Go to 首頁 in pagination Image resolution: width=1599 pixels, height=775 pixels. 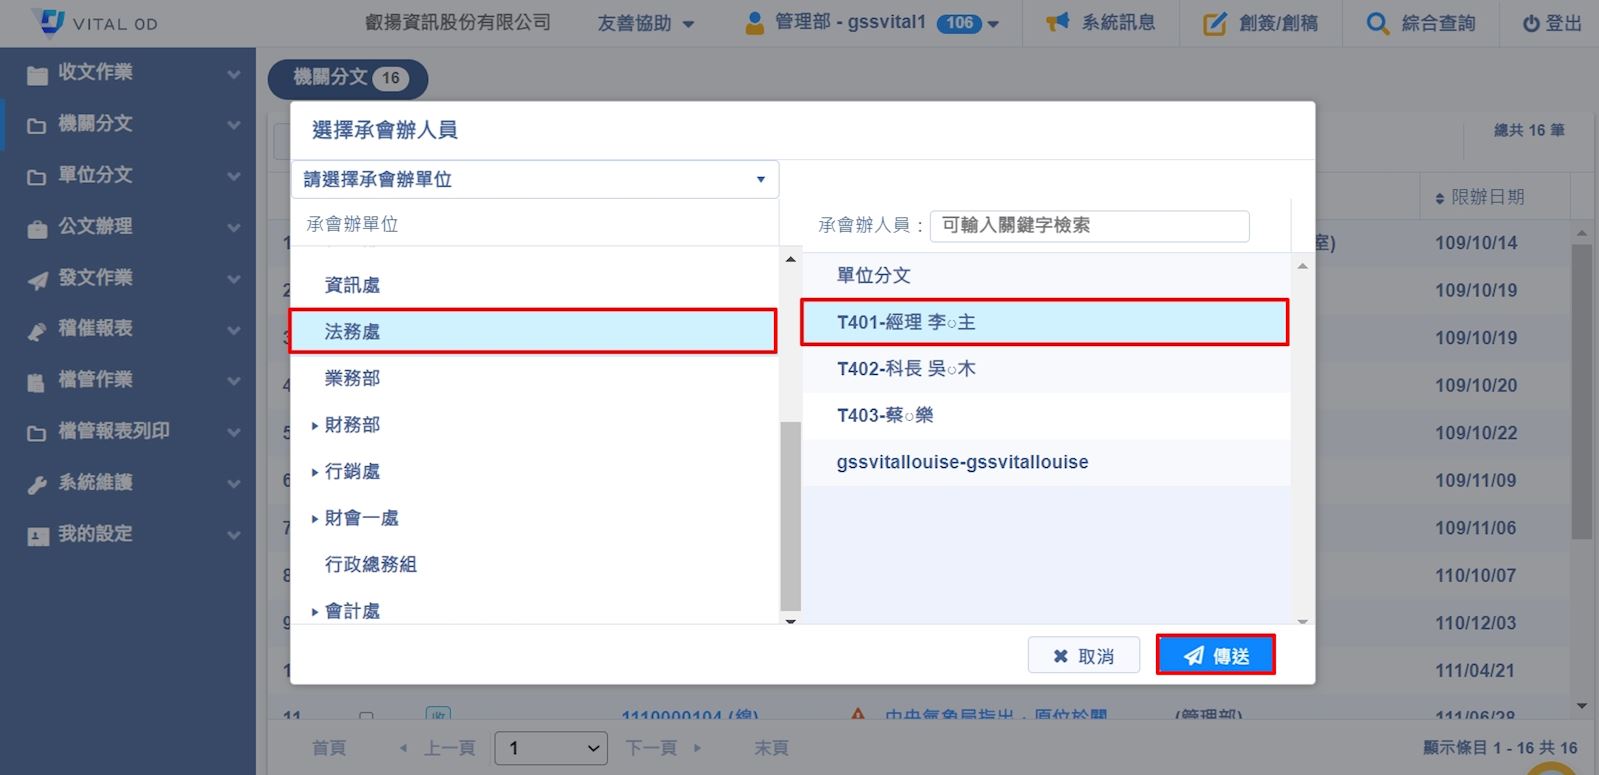tap(329, 748)
